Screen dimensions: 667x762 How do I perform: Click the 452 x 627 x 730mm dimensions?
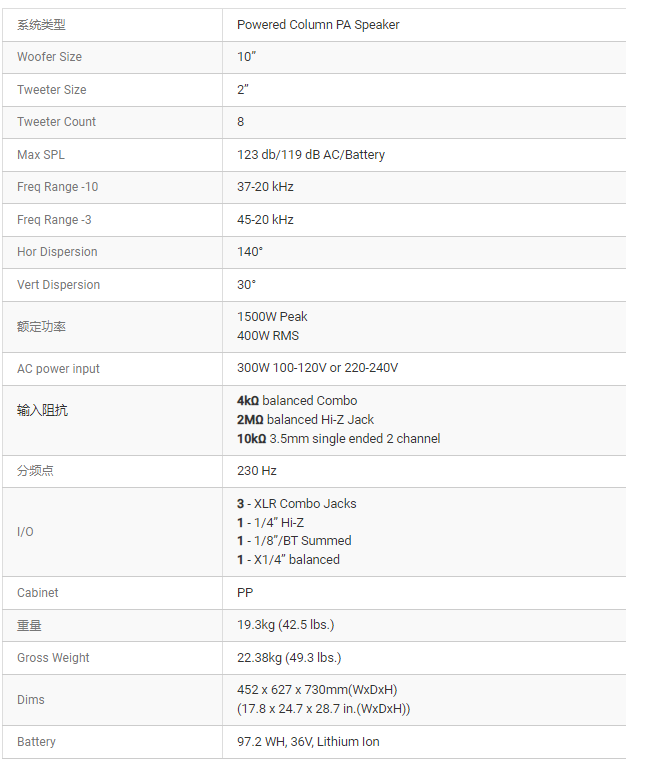tap(317, 690)
